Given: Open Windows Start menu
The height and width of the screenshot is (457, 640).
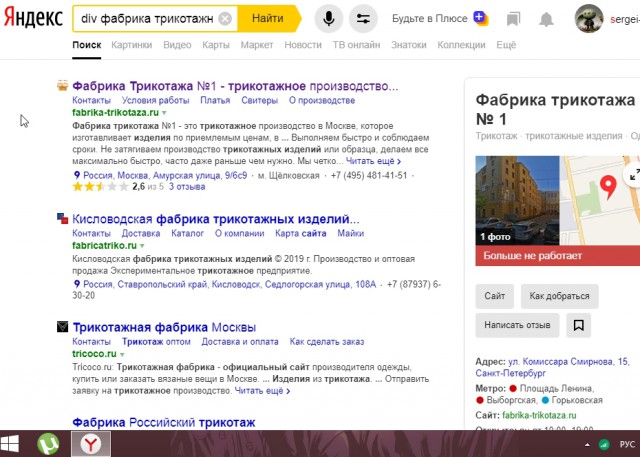Looking at the screenshot, I should pos(10,444).
